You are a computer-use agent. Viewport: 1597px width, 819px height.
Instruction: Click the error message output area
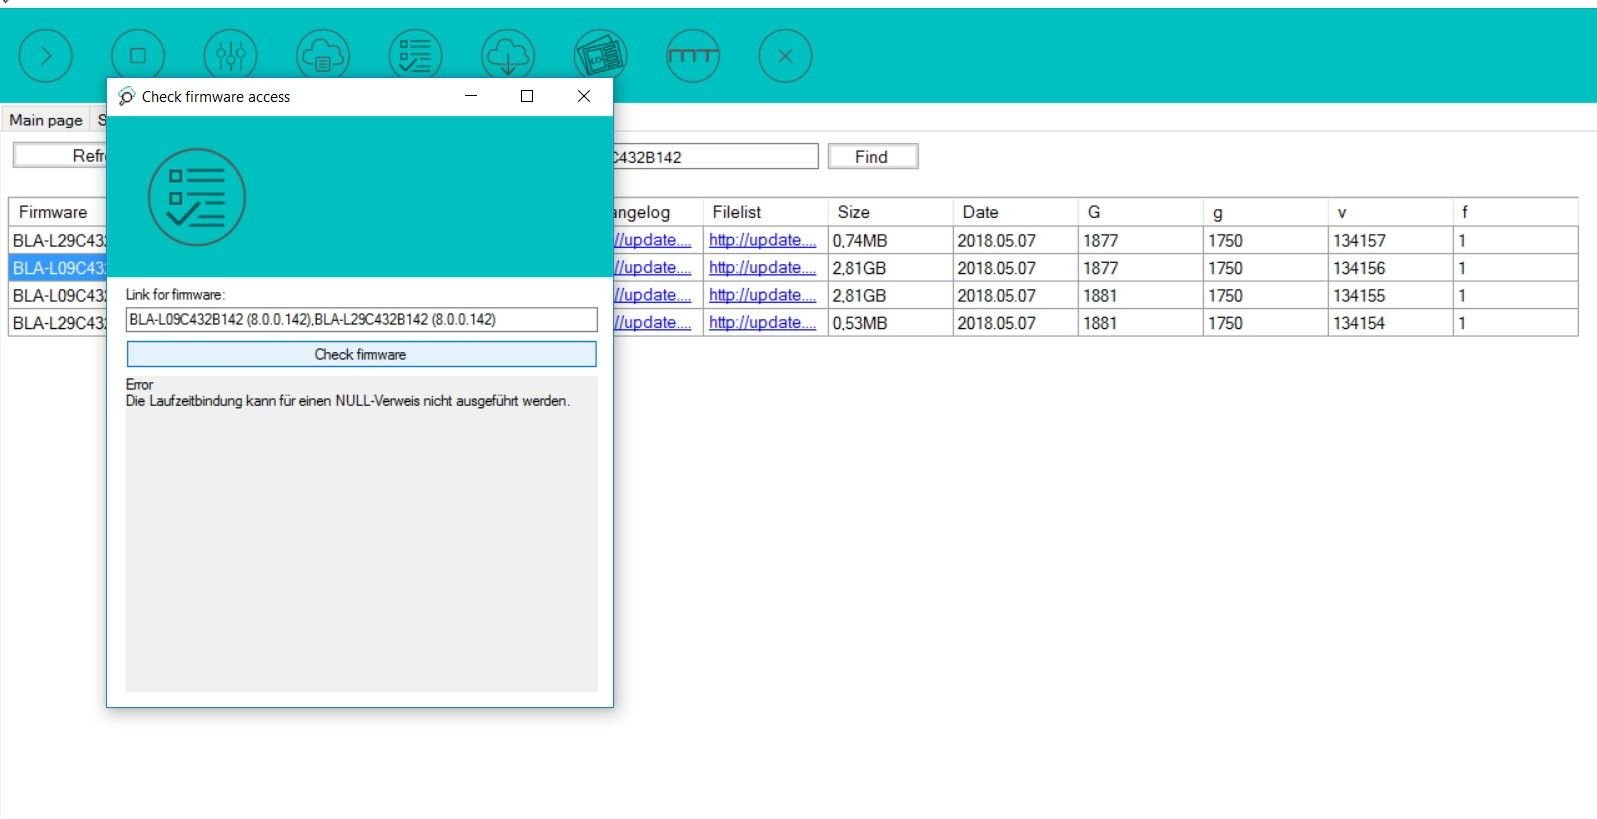pos(361,533)
